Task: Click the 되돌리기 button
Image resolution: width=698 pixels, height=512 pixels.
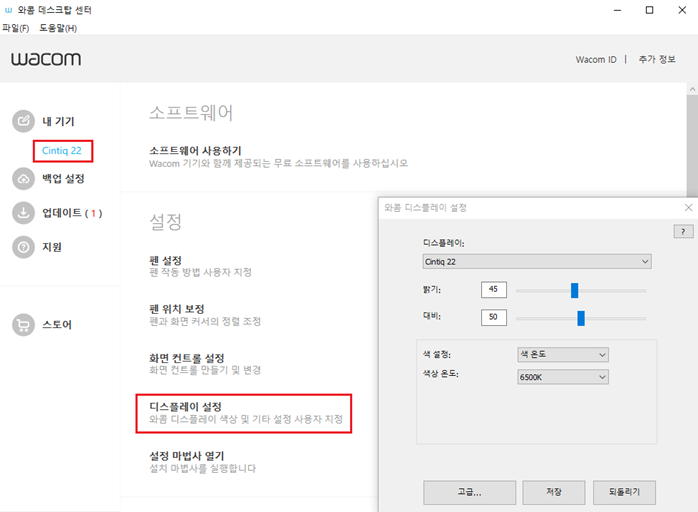Action: 624,492
